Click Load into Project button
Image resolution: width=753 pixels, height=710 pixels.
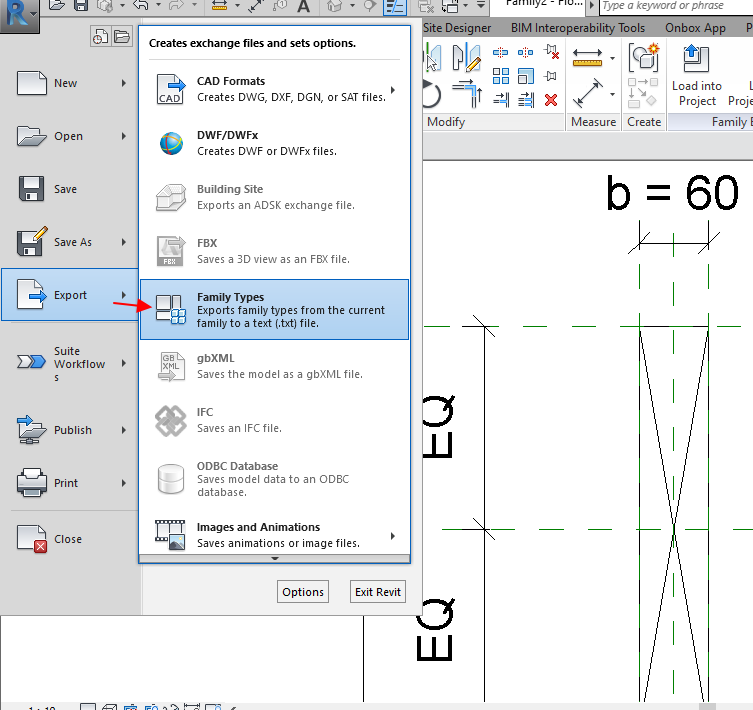[696, 75]
